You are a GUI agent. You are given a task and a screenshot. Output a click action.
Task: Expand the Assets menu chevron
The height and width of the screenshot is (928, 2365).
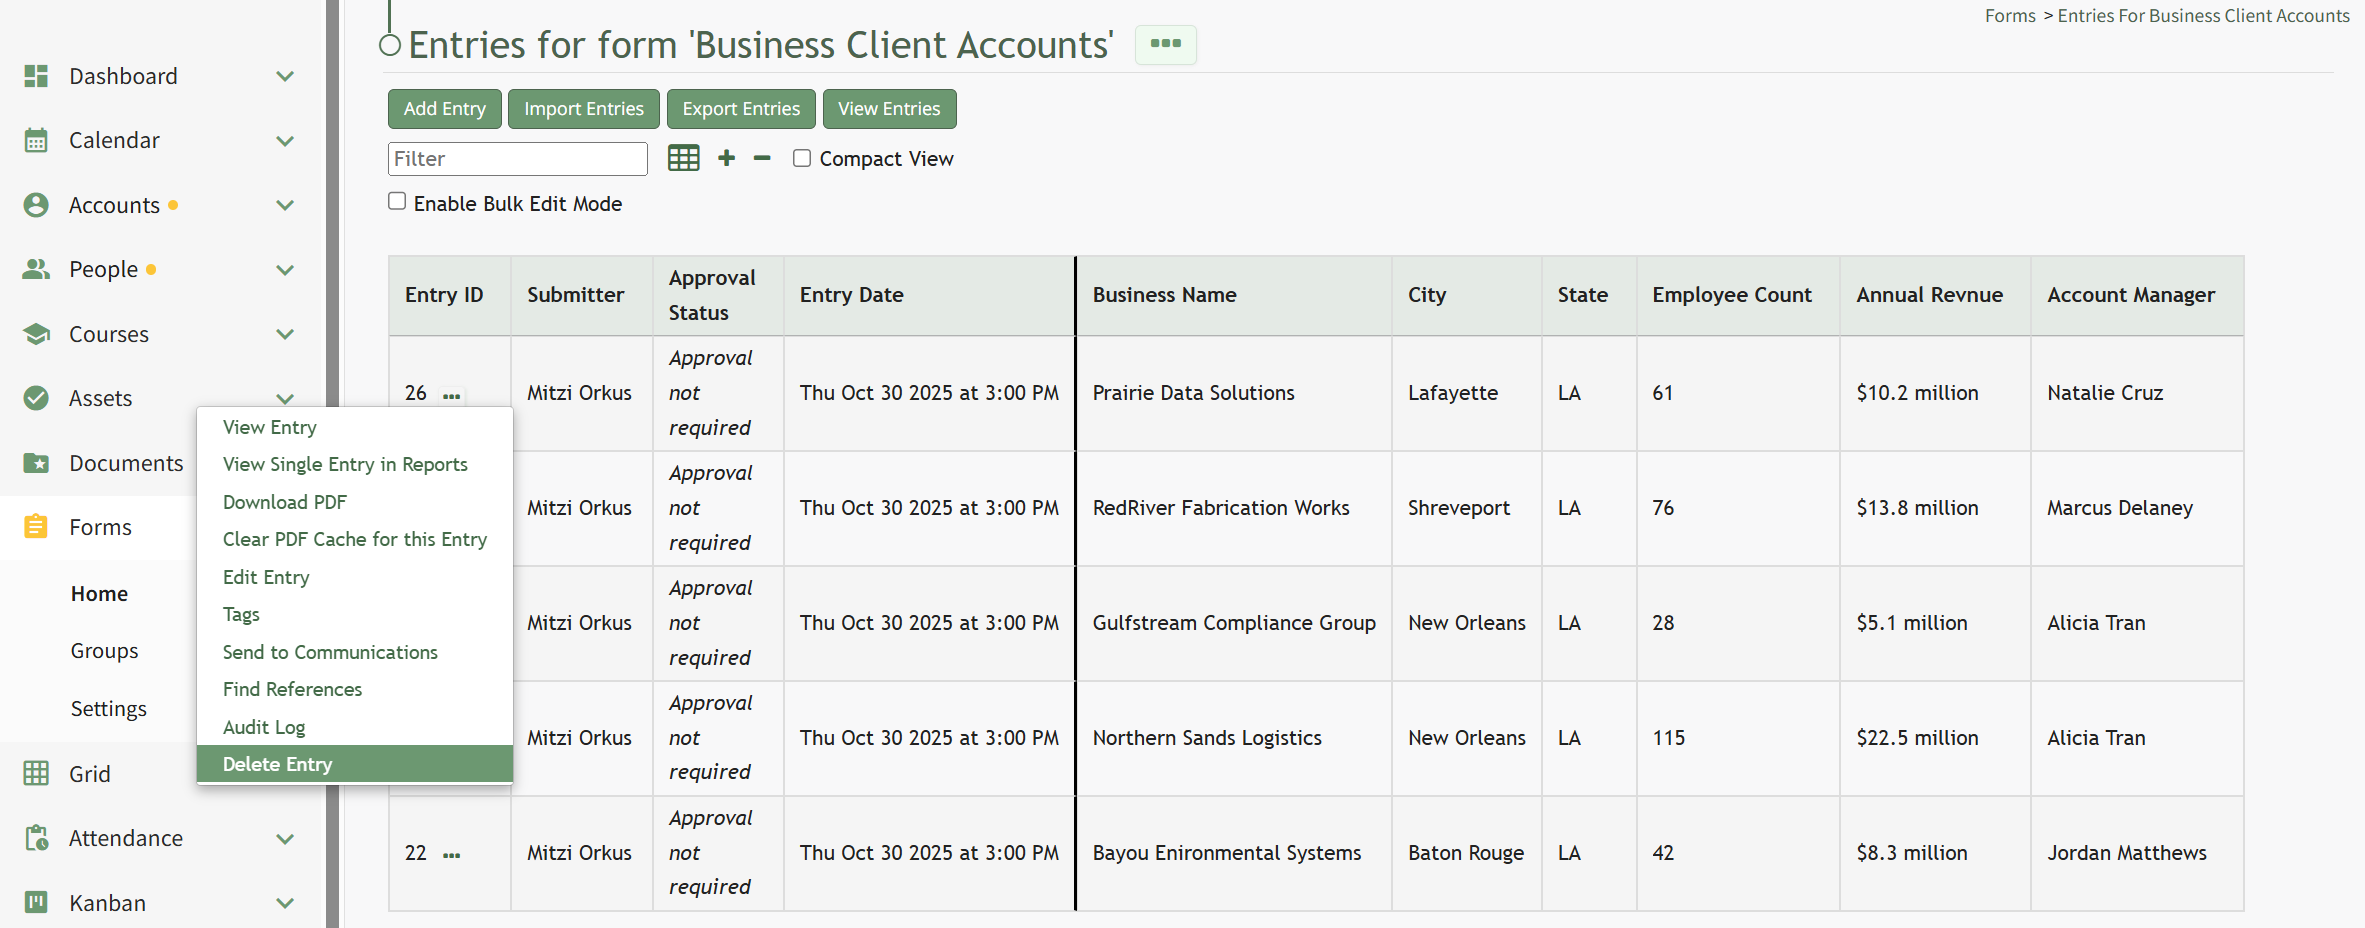(285, 398)
